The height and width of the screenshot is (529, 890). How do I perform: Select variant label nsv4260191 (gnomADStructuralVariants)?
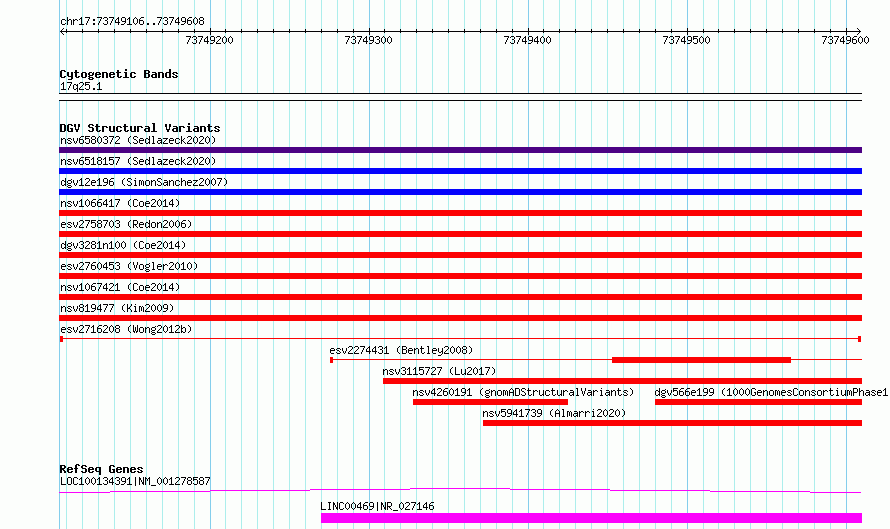click(523, 392)
